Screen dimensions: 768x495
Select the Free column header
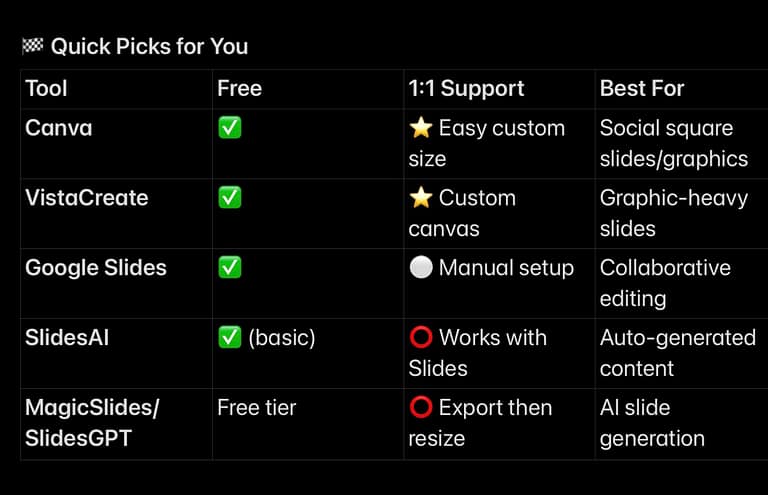tap(239, 88)
